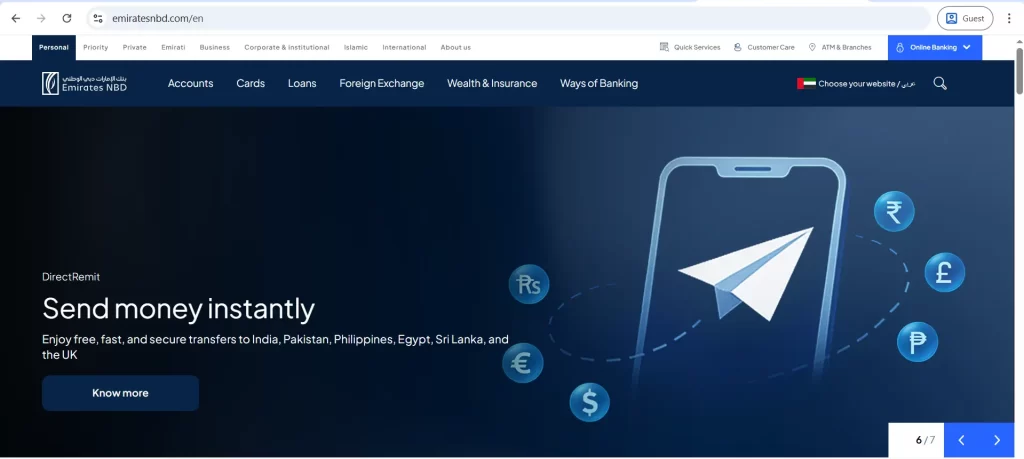This screenshot has width=1024, height=459.
Task: Click the search magnifier icon
Action: point(940,84)
